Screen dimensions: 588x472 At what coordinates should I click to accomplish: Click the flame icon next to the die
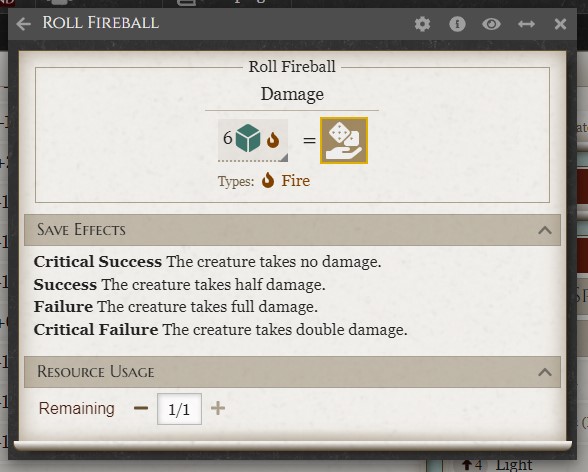[273, 140]
